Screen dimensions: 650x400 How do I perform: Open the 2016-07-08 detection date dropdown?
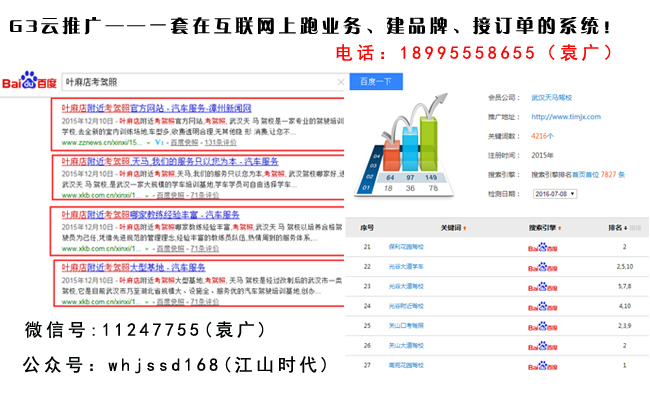(x=555, y=194)
